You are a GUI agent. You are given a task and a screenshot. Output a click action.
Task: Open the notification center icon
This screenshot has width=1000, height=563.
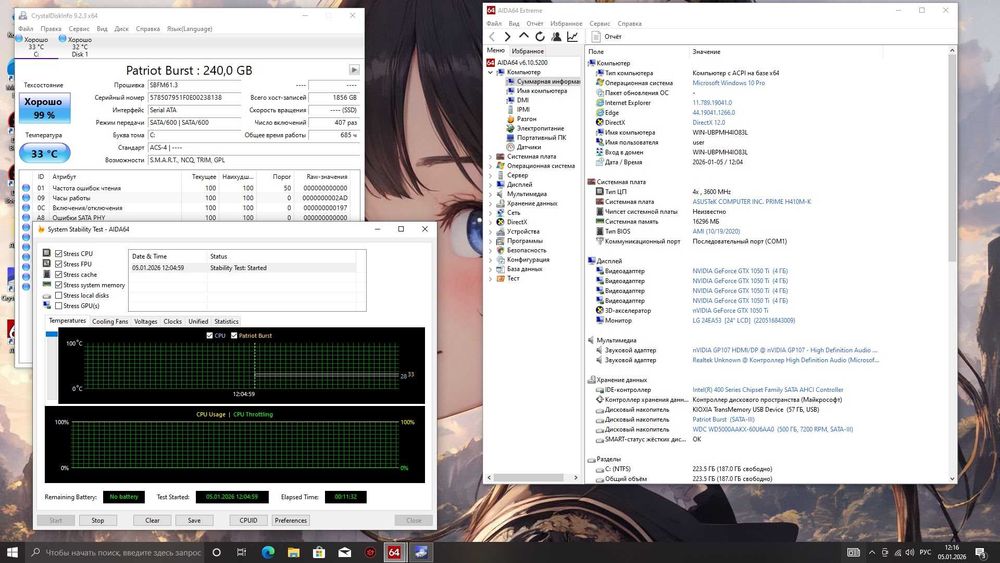click(980, 552)
